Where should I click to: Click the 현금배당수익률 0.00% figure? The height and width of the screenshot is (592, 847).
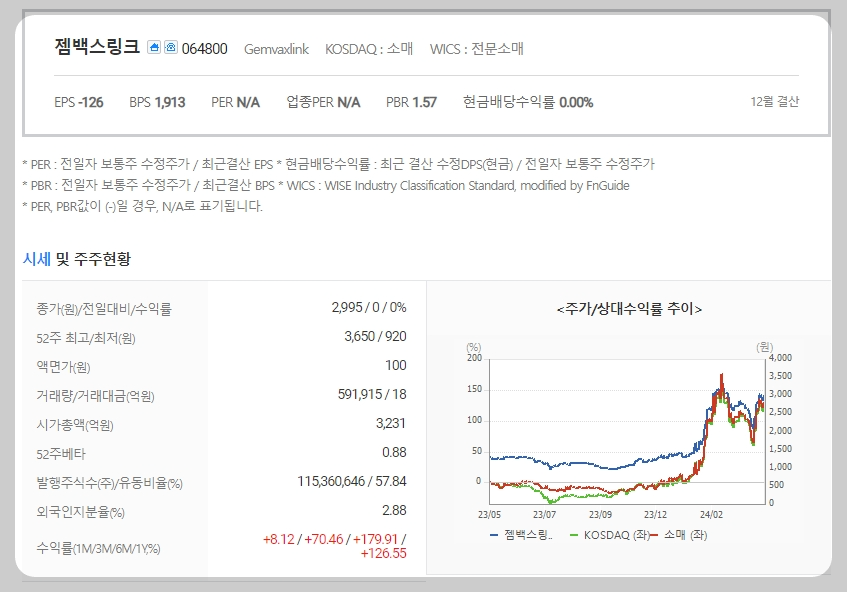click(x=528, y=102)
